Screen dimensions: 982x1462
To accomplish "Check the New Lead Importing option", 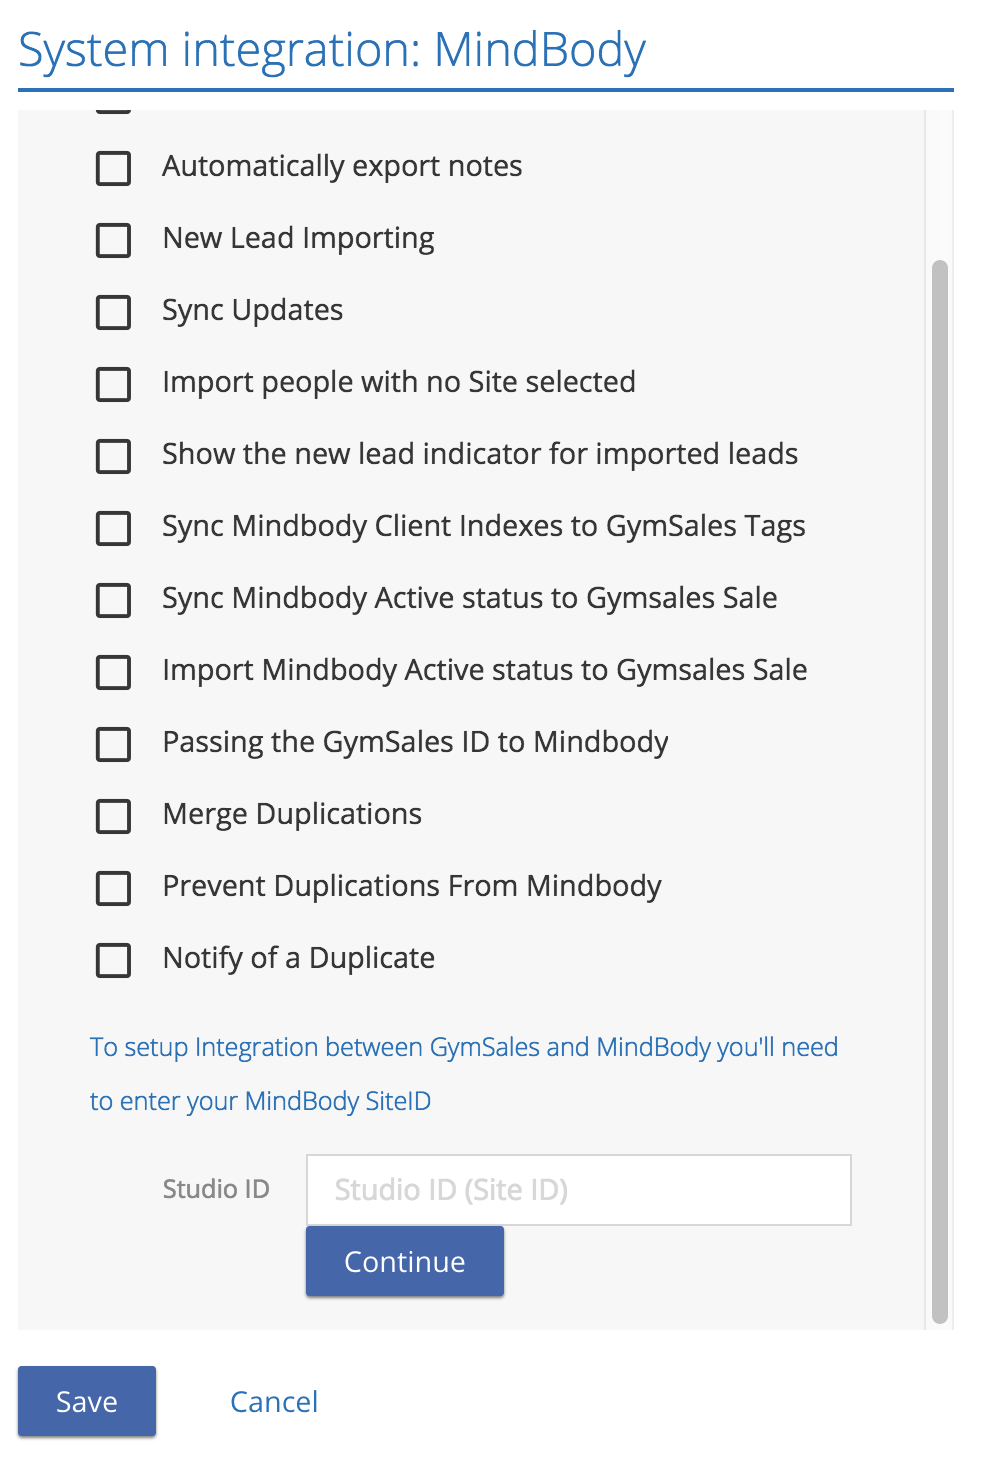I will 113,240.
